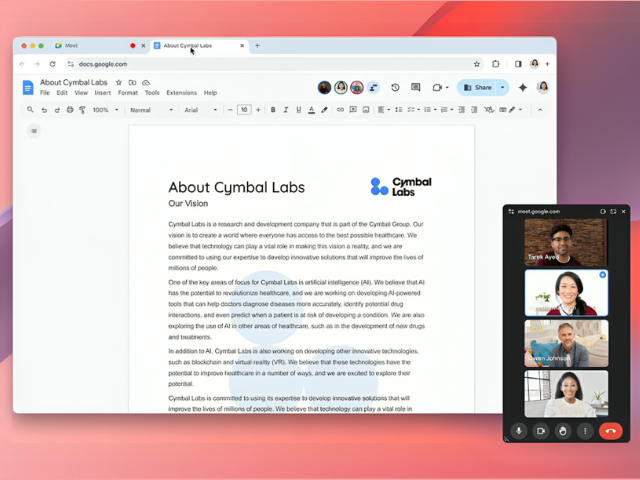
Task: Open the Arial font dropdown
Action: point(200,110)
